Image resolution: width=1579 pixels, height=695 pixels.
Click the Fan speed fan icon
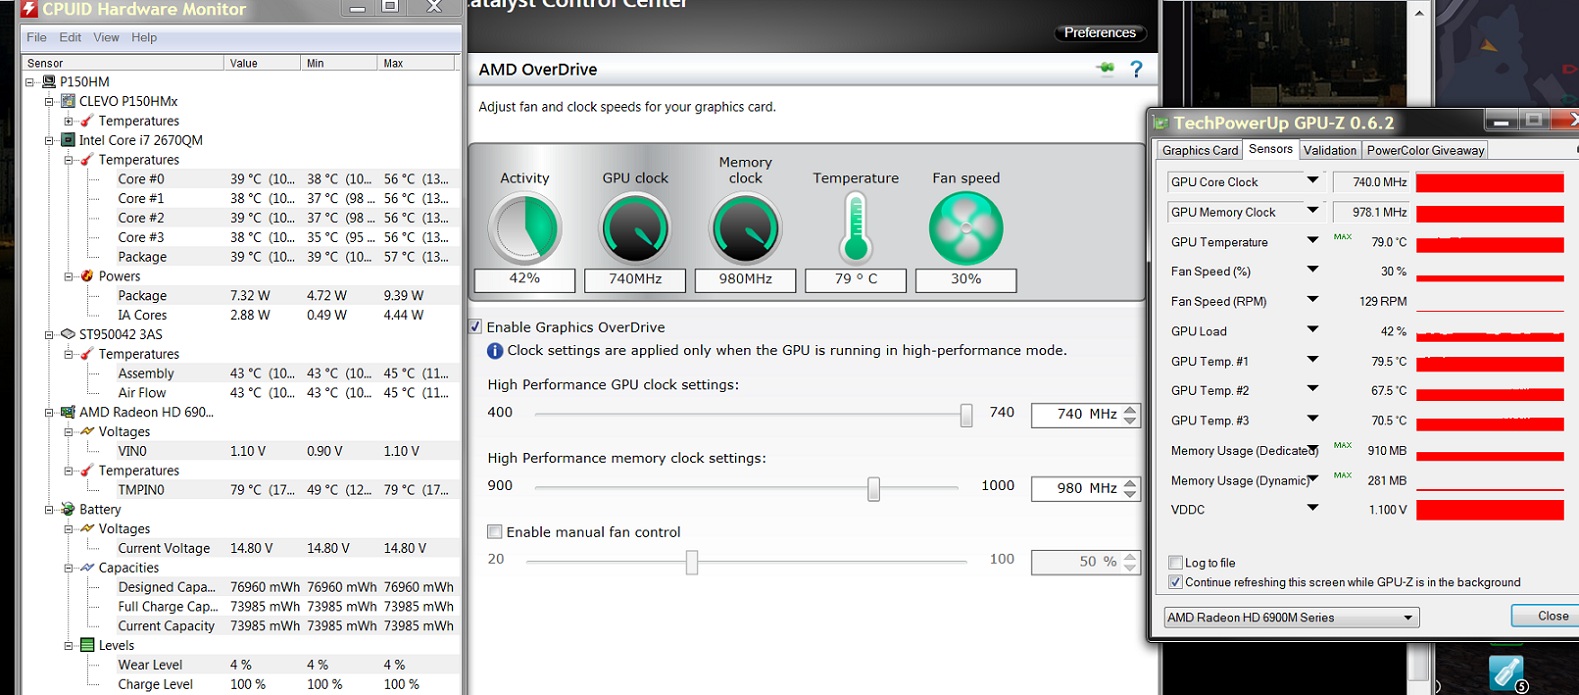(x=965, y=228)
